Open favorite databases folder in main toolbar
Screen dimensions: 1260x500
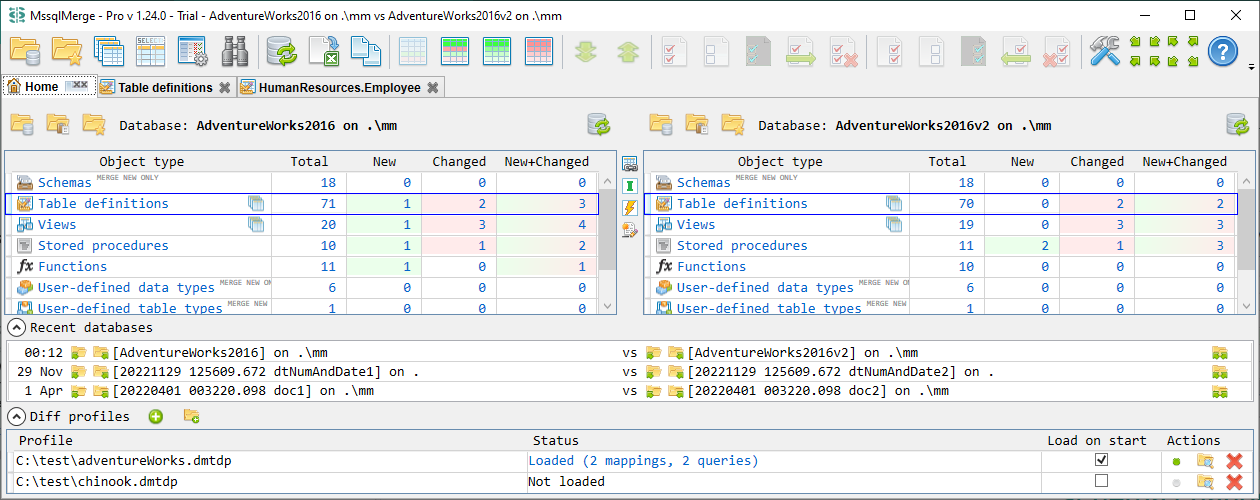[67, 51]
